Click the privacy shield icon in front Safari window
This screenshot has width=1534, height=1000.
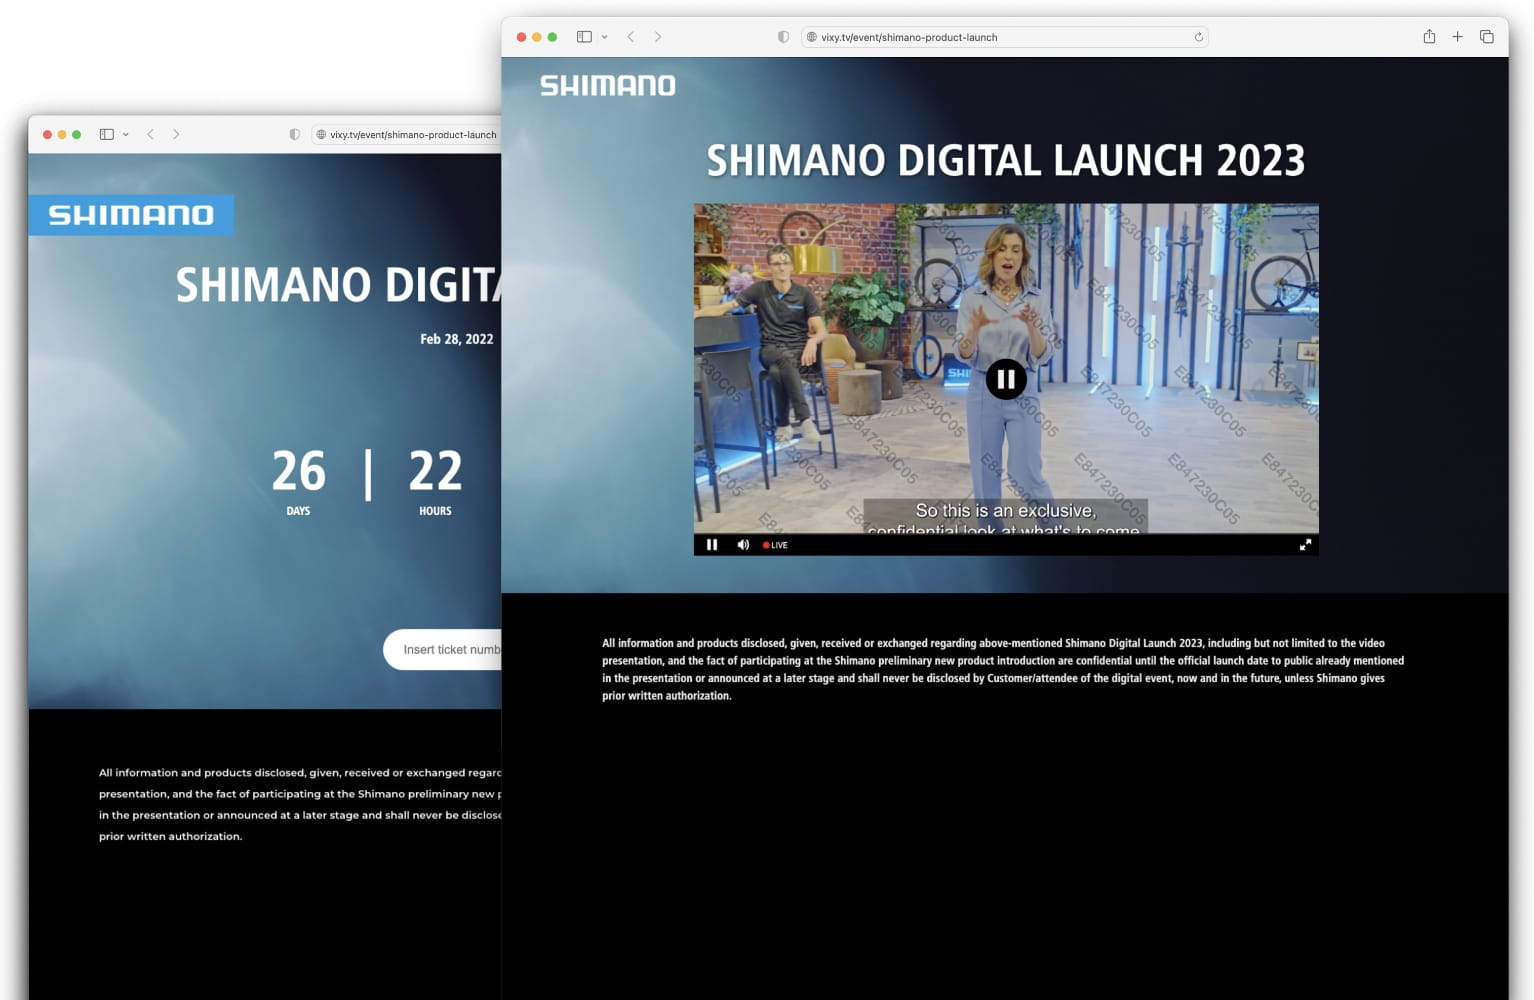pyautogui.click(x=783, y=37)
